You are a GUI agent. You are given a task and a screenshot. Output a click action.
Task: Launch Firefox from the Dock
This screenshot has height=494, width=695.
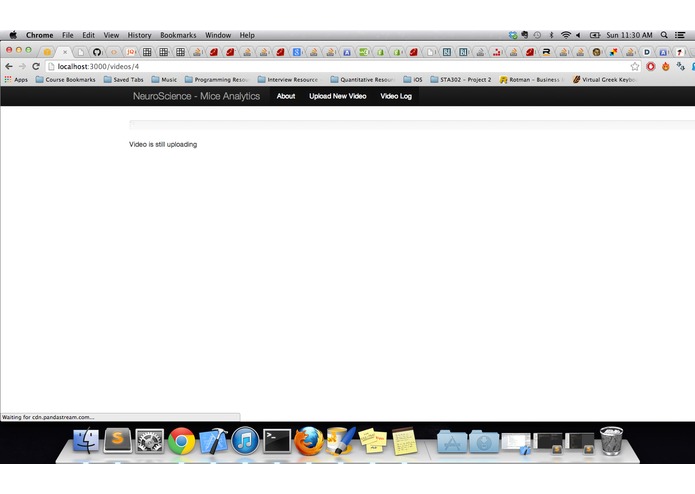coord(309,441)
